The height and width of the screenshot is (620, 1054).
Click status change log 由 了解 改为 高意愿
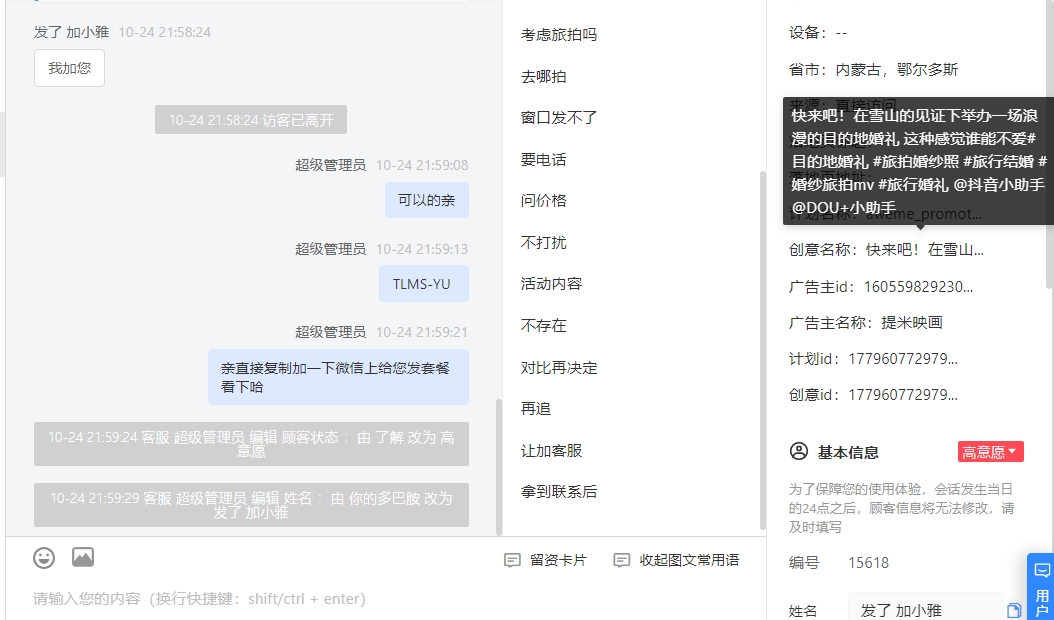point(251,444)
